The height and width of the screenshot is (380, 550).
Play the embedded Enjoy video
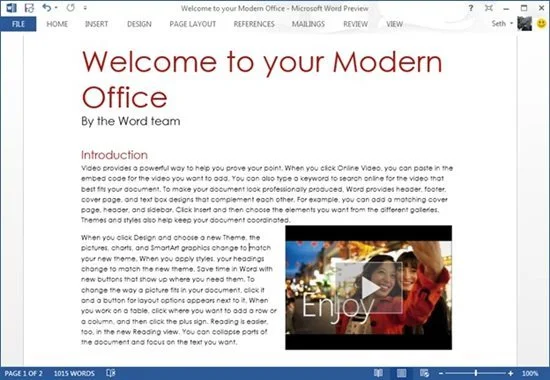(x=369, y=288)
